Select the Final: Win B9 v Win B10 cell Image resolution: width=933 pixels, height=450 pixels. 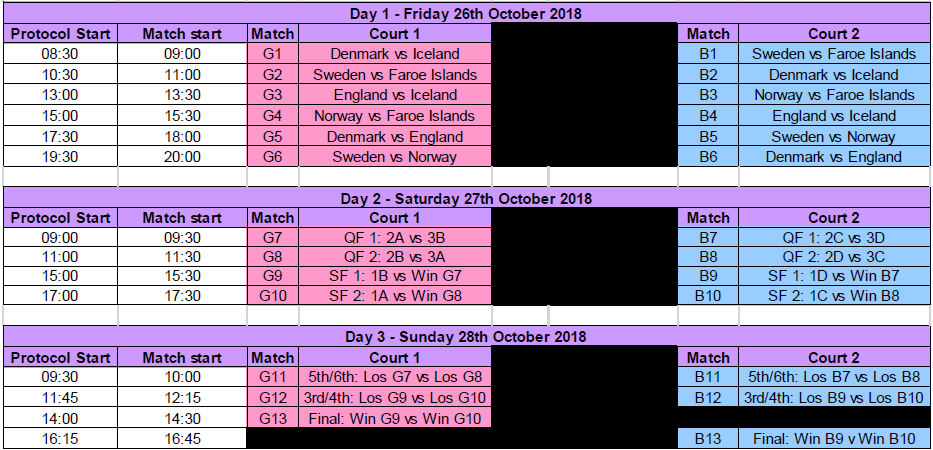834,439
